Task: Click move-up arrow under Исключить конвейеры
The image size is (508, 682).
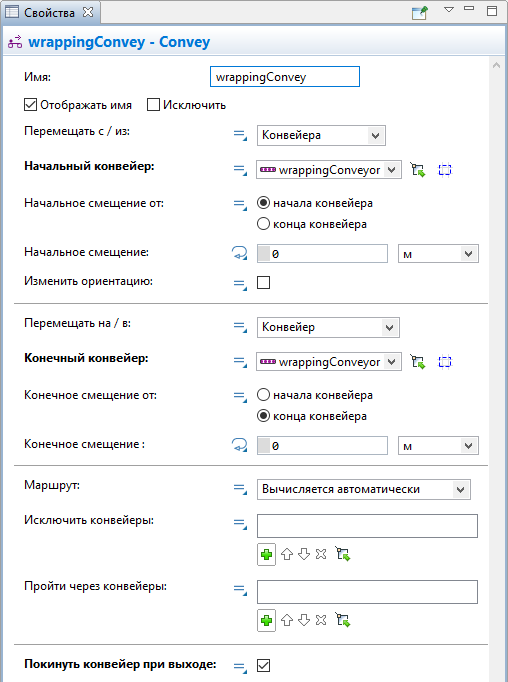Action: 287,554
